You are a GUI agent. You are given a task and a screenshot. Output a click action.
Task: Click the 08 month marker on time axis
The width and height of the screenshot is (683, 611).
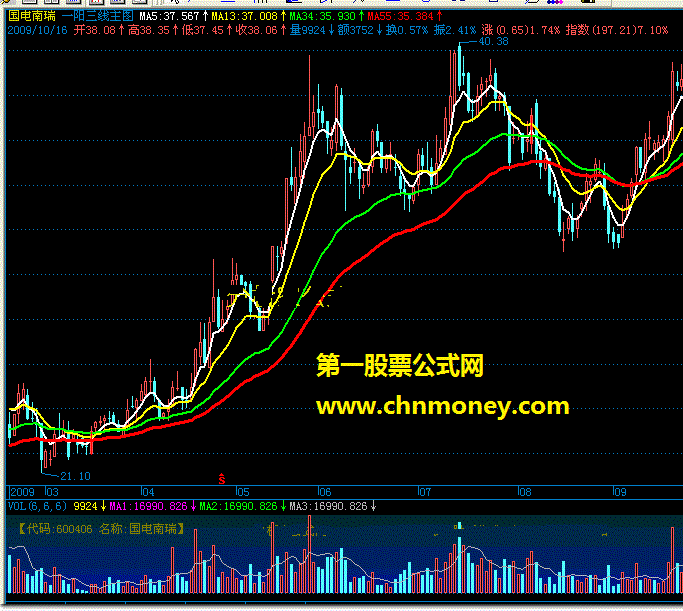tap(525, 492)
